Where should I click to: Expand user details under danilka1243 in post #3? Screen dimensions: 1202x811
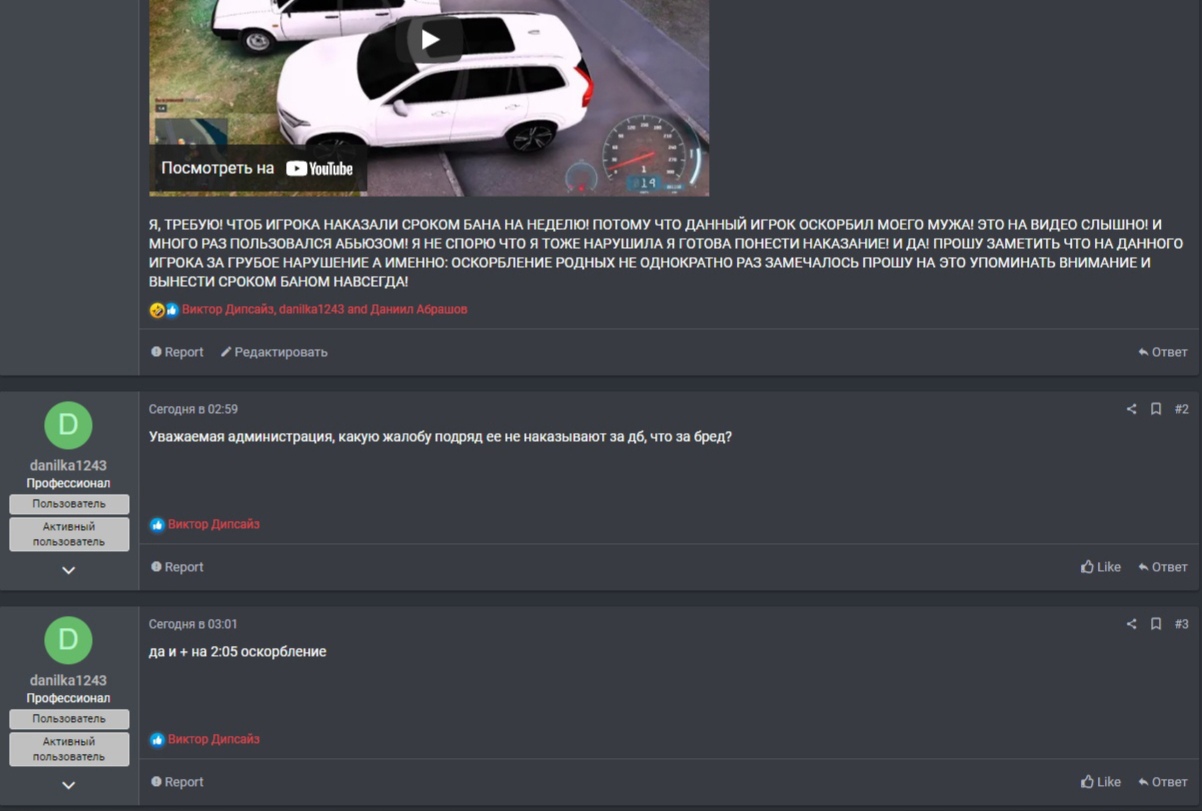pyautogui.click(x=69, y=785)
